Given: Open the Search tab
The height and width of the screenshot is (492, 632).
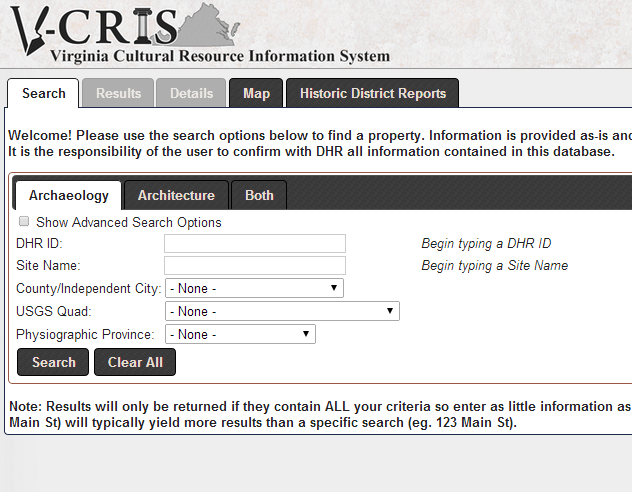Looking at the screenshot, I should (43, 93).
